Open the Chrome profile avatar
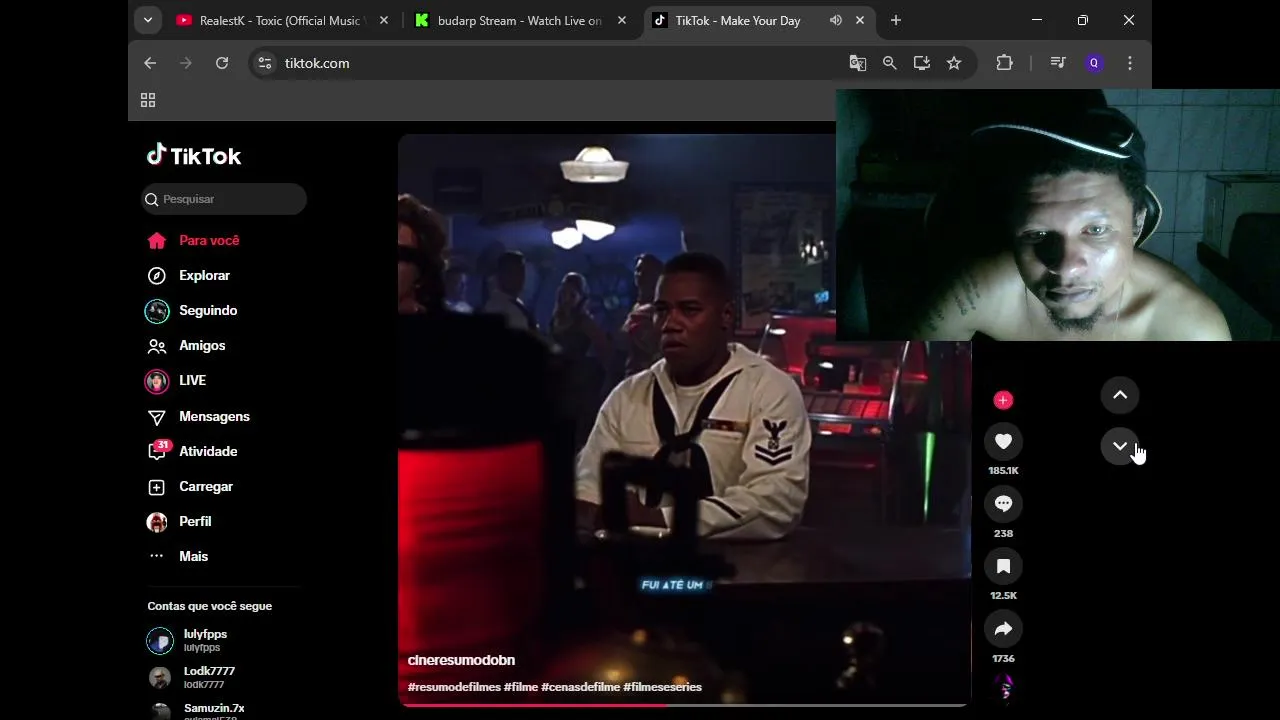Image resolution: width=1280 pixels, height=720 pixels. 1094,63
